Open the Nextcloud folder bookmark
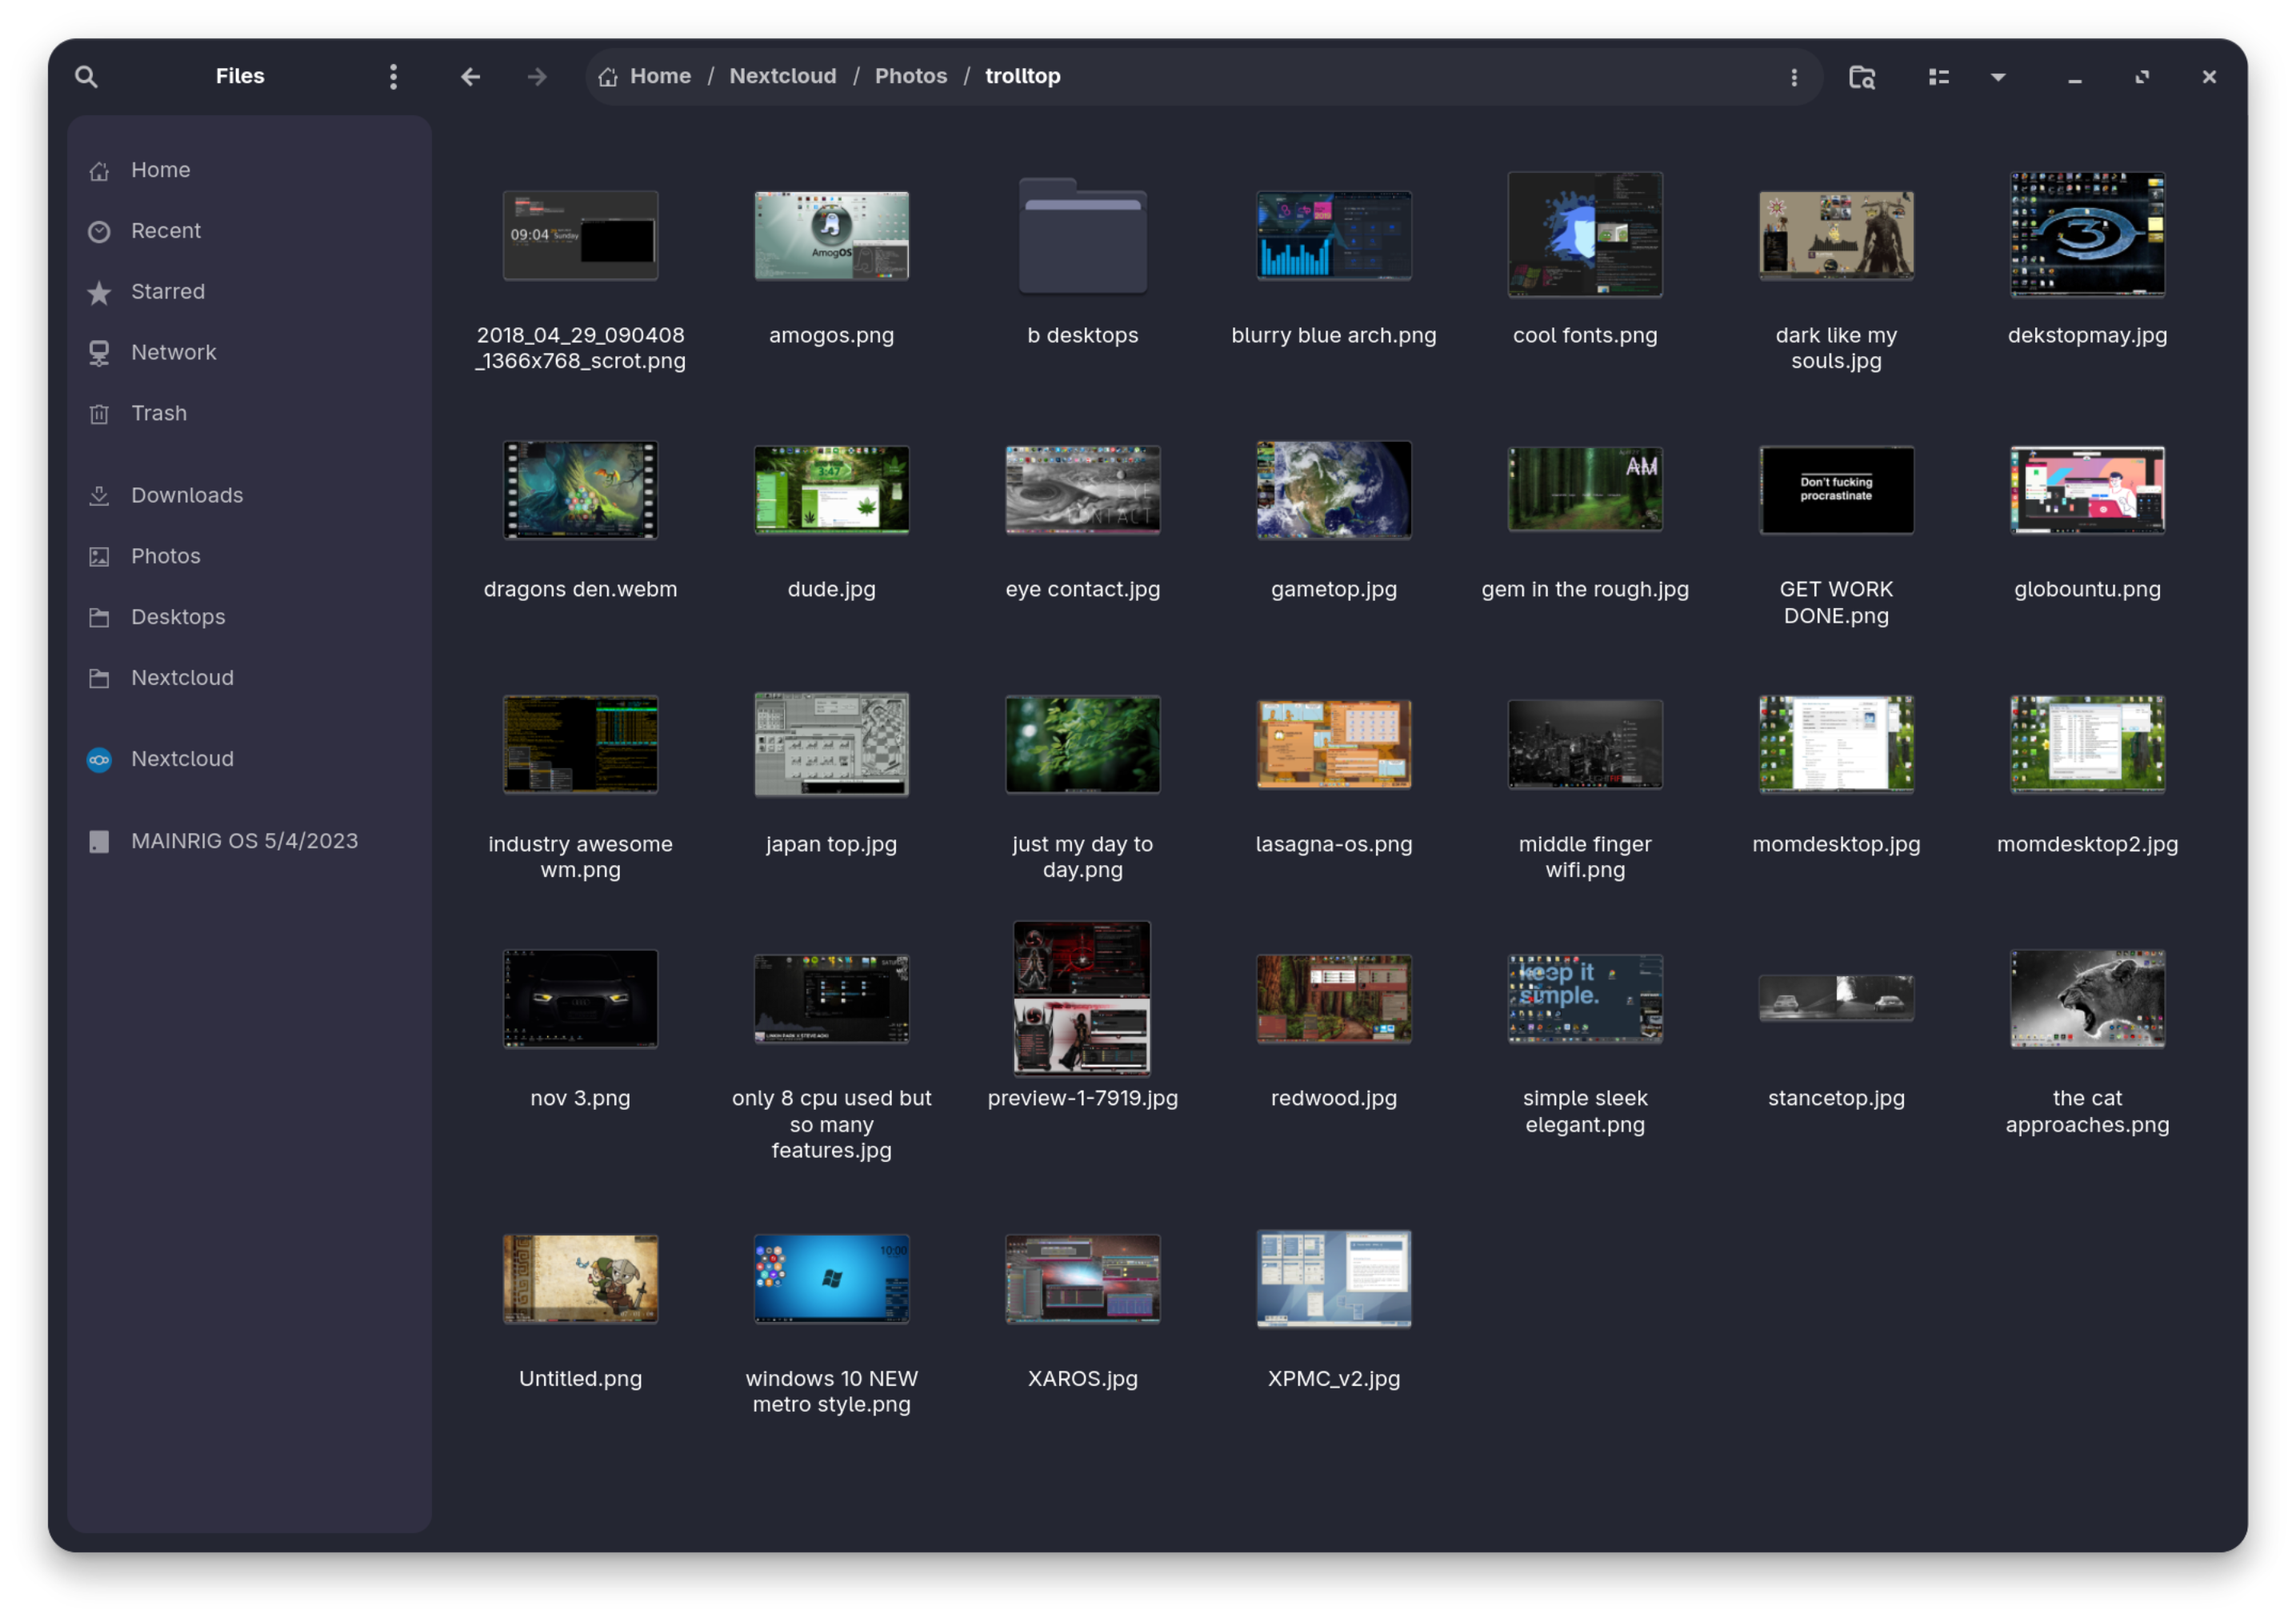Viewport: 2296px width, 1618px height. 249,679
